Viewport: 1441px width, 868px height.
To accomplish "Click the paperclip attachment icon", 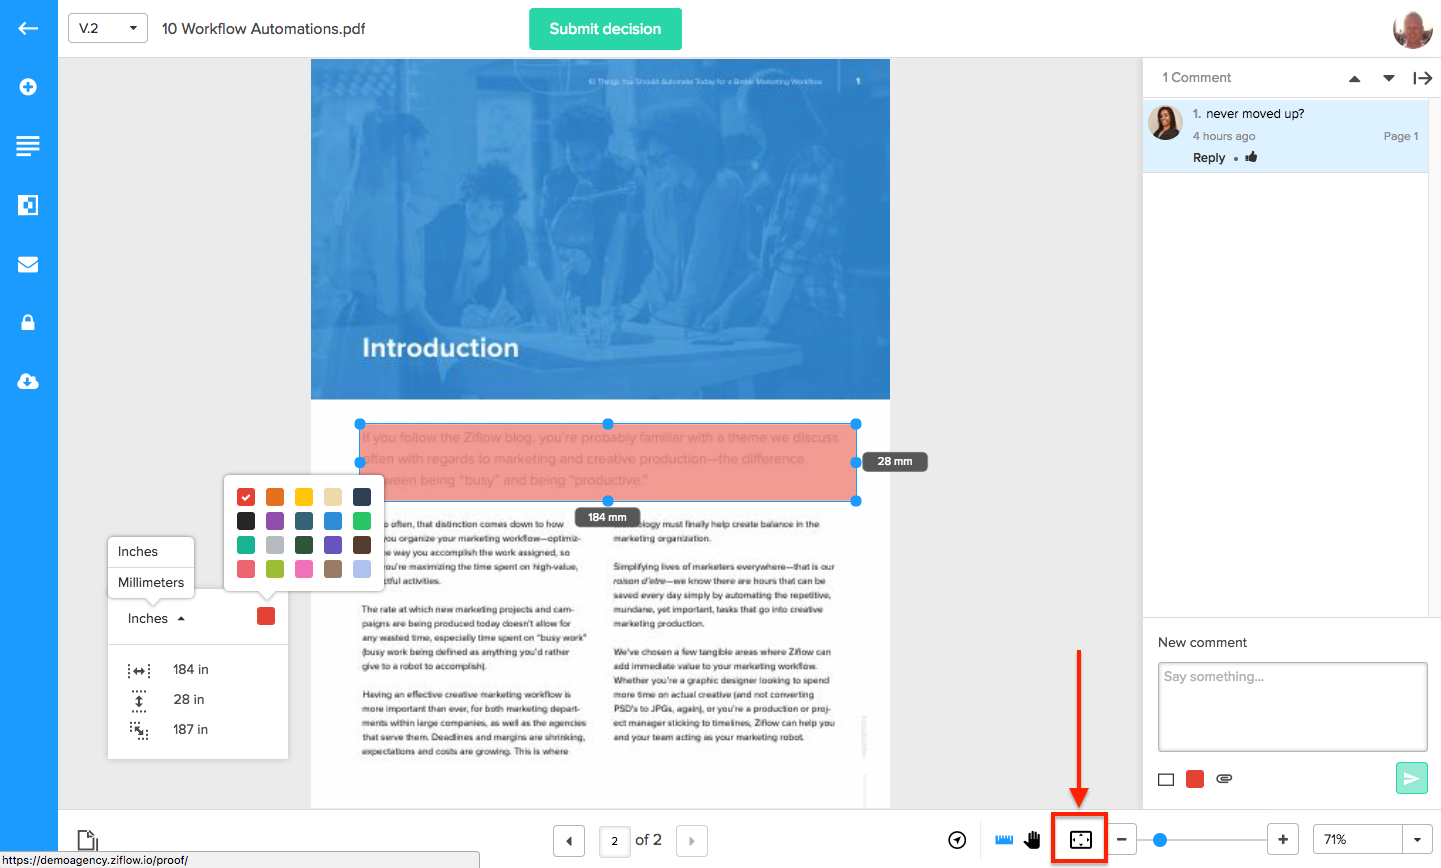I will [1224, 779].
